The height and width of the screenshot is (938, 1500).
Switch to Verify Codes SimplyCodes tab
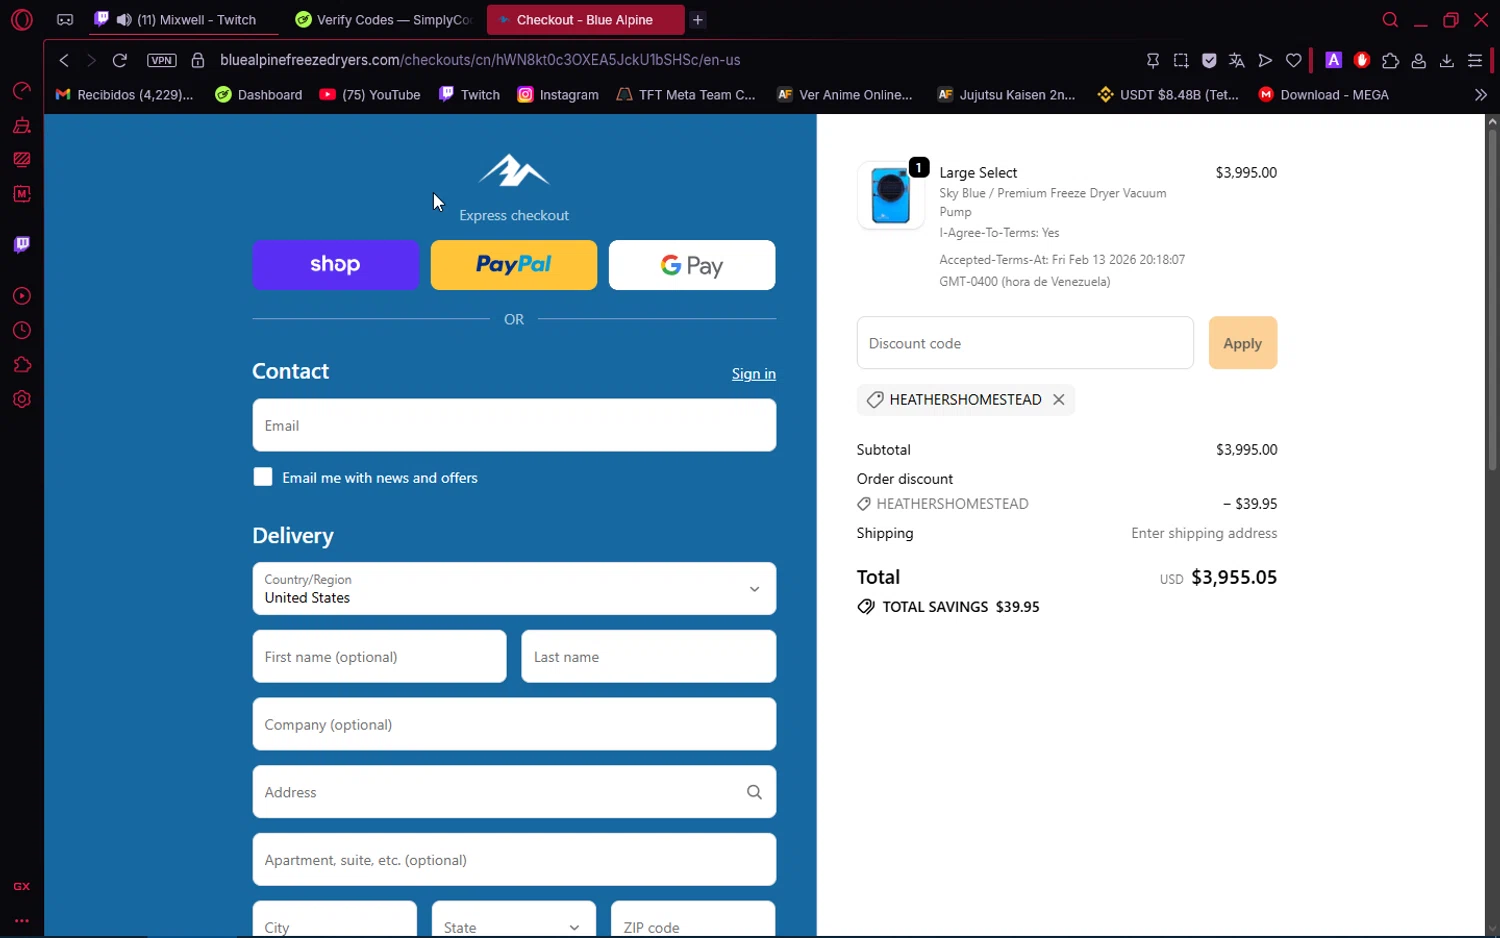point(384,20)
